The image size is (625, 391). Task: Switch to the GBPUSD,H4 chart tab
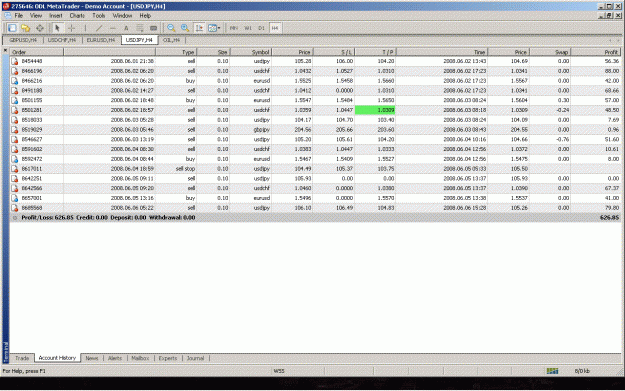click(23, 40)
